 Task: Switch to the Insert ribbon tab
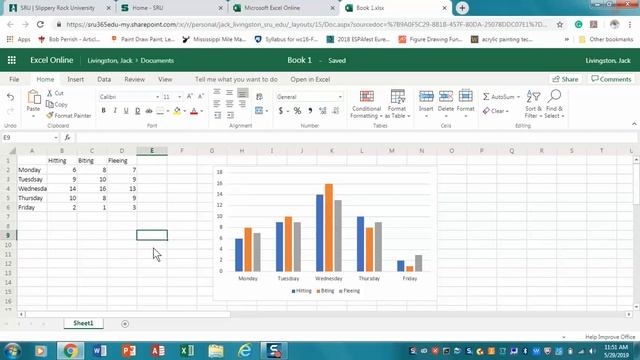(76, 79)
